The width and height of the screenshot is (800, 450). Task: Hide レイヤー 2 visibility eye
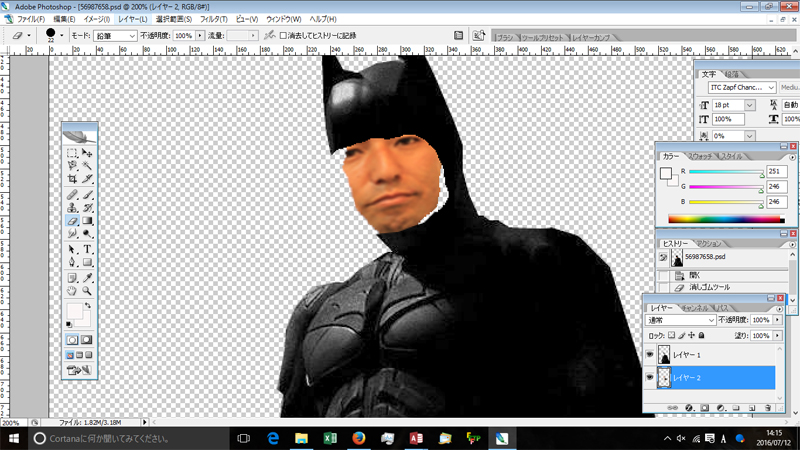(649, 378)
